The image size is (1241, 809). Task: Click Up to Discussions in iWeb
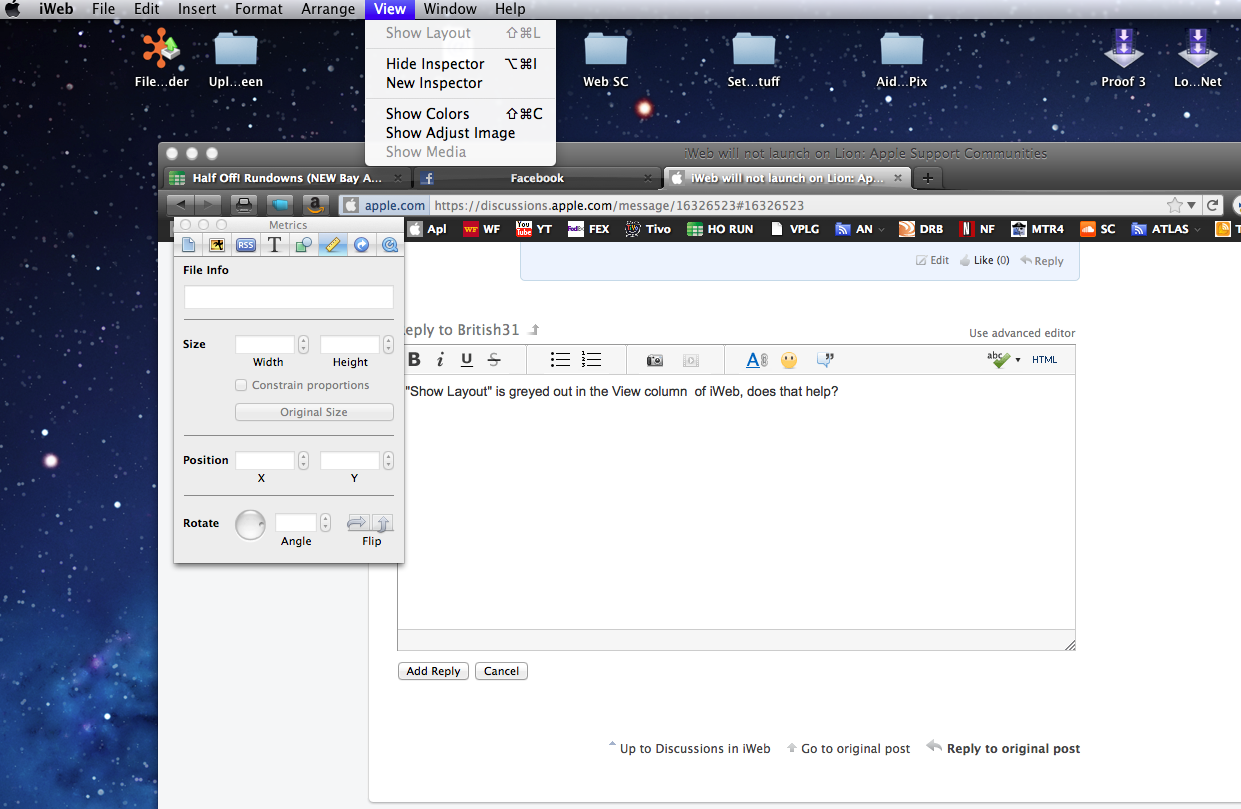point(695,748)
